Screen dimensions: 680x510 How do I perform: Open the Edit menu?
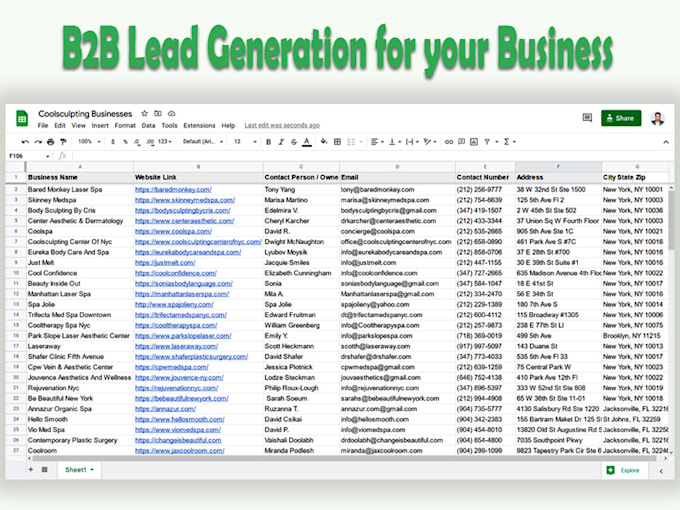click(x=60, y=126)
